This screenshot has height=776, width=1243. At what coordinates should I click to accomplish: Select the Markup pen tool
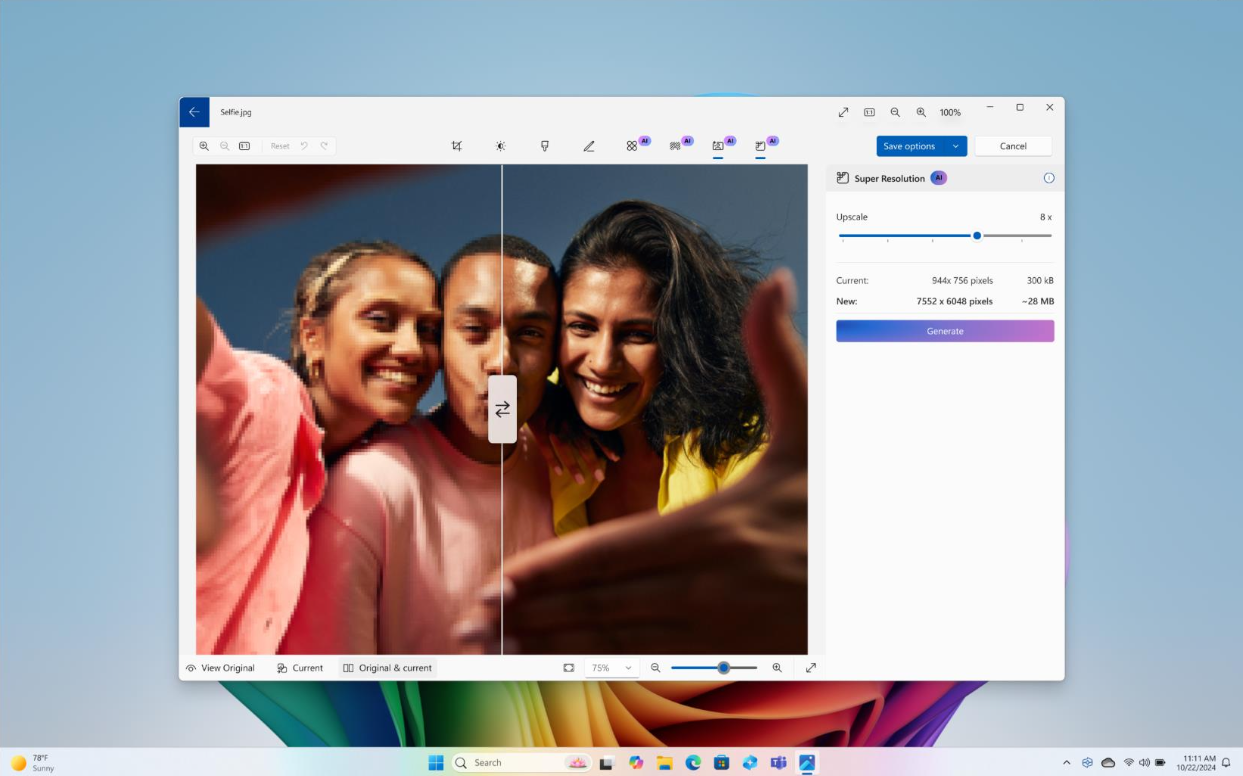coord(588,146)
